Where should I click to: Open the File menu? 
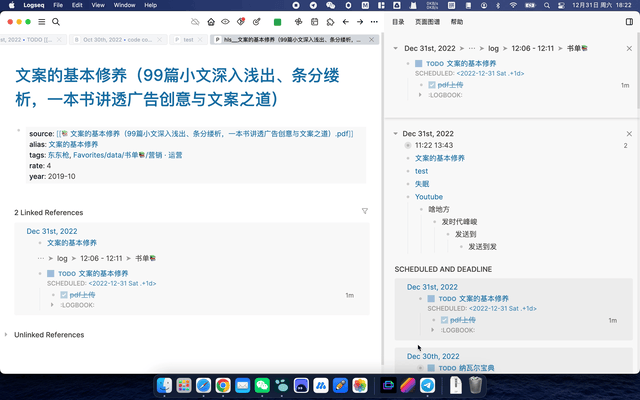58,5
